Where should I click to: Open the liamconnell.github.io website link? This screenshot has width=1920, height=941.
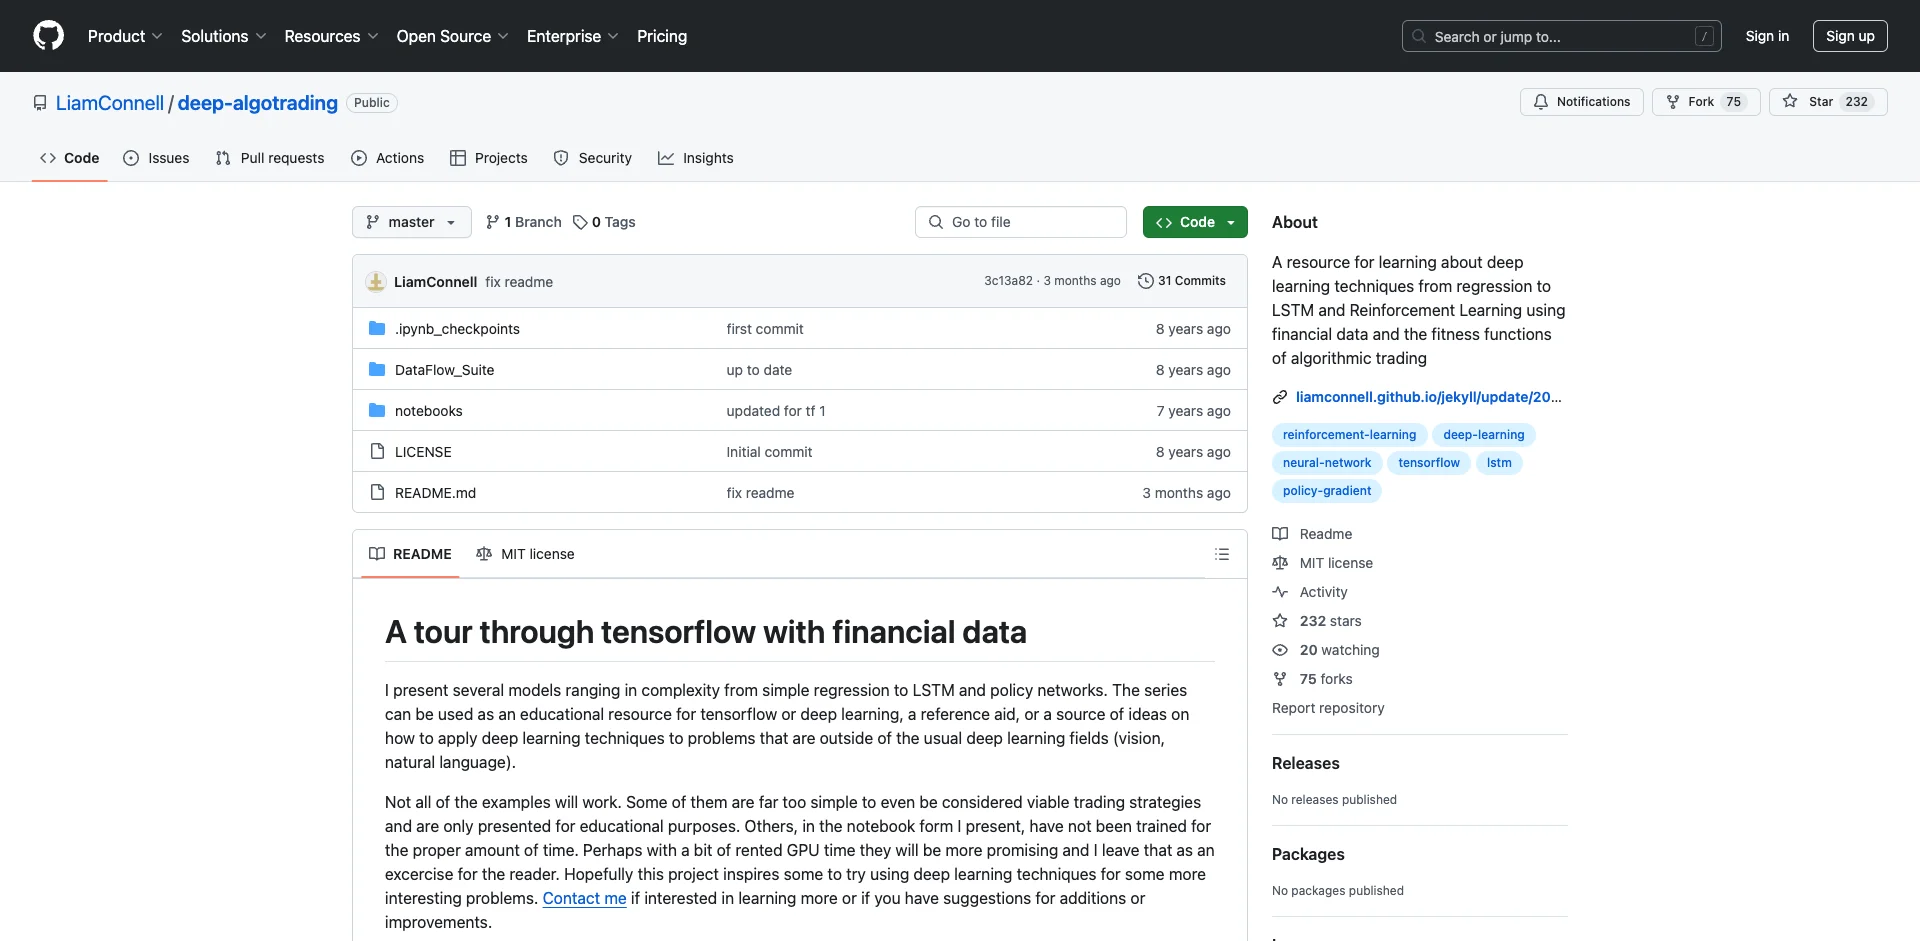tap(1428, 397)
